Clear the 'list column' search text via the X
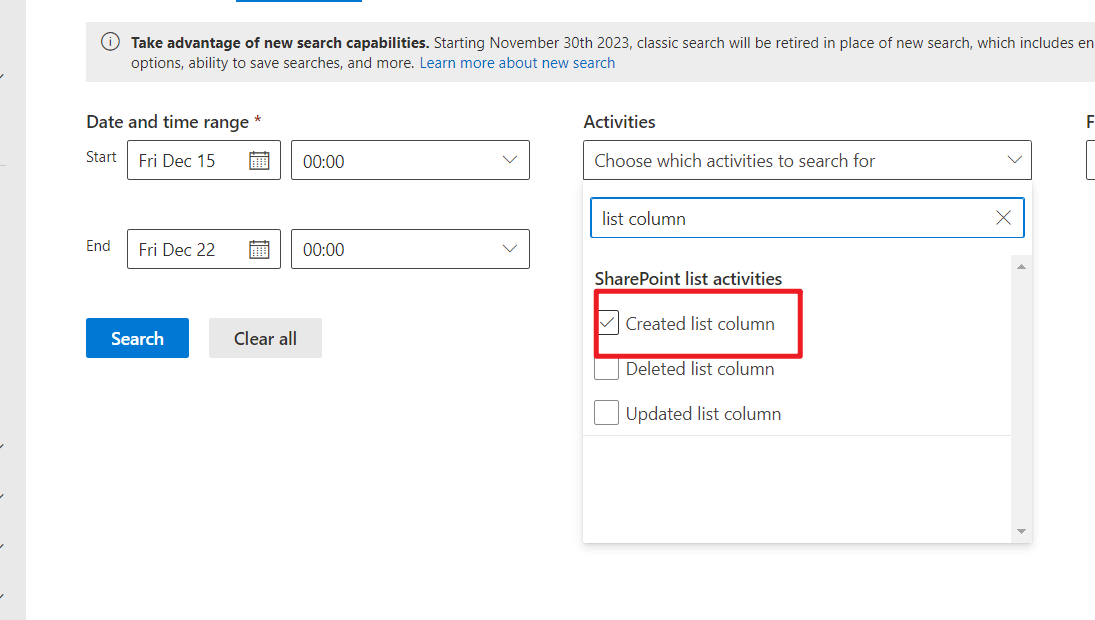The height and width of the screenshot is (620, 1095). click(1003, 217)
